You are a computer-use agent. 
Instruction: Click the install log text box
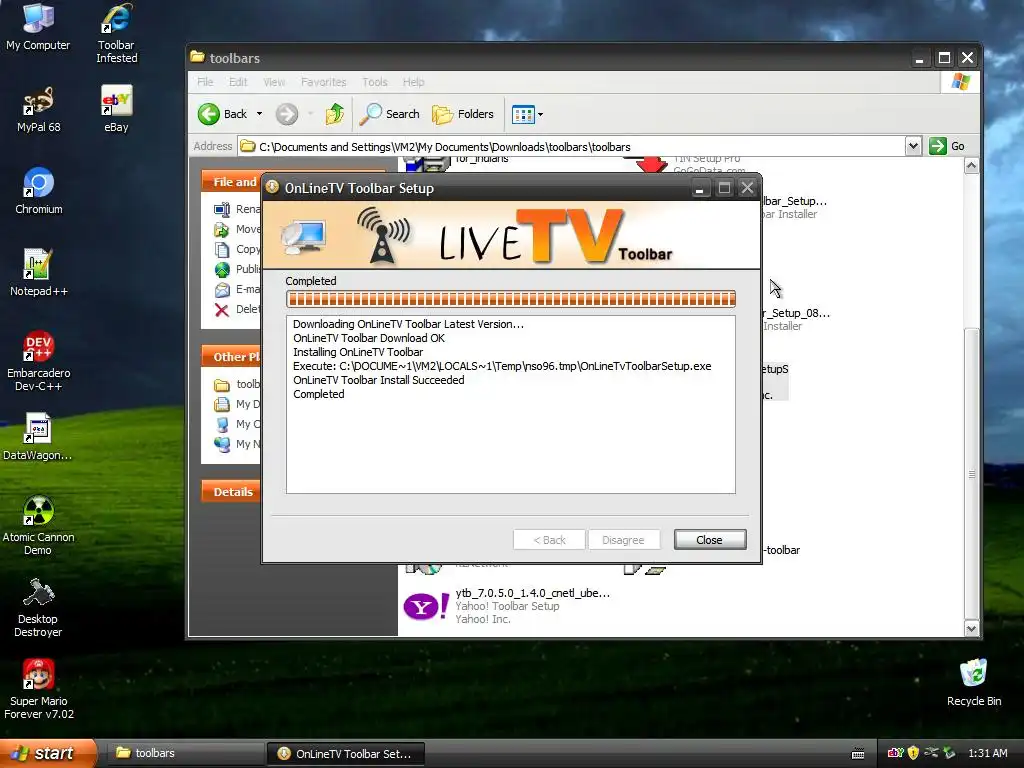pyautogui.click(x=511, y=404)
